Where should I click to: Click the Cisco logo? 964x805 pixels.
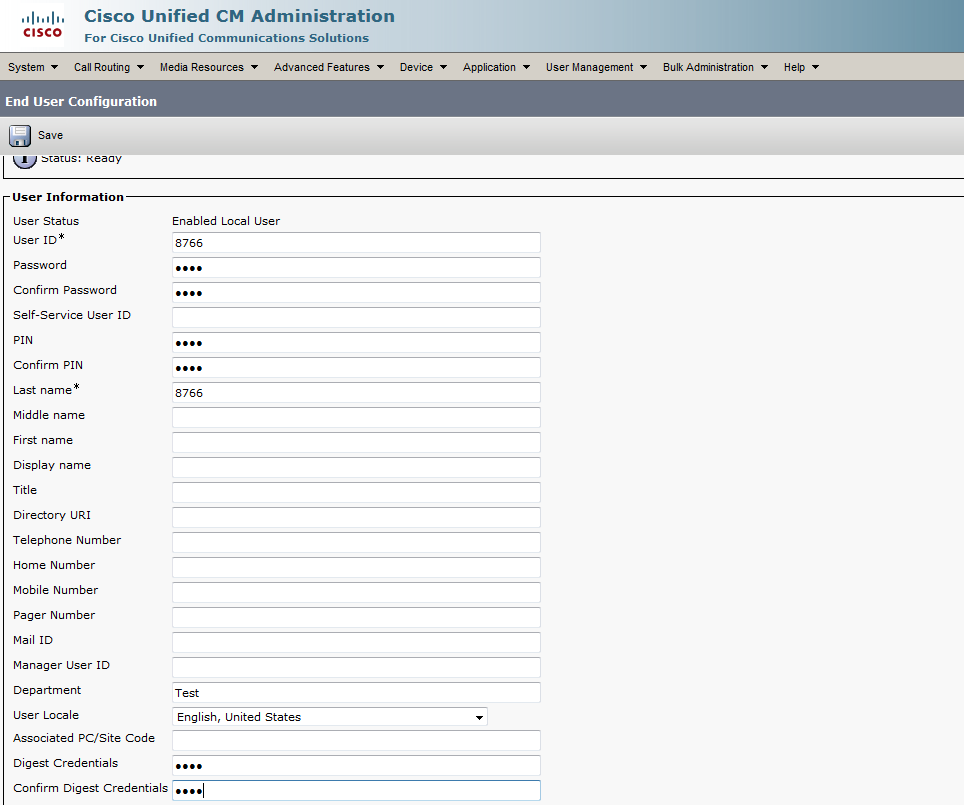(42, 26)
